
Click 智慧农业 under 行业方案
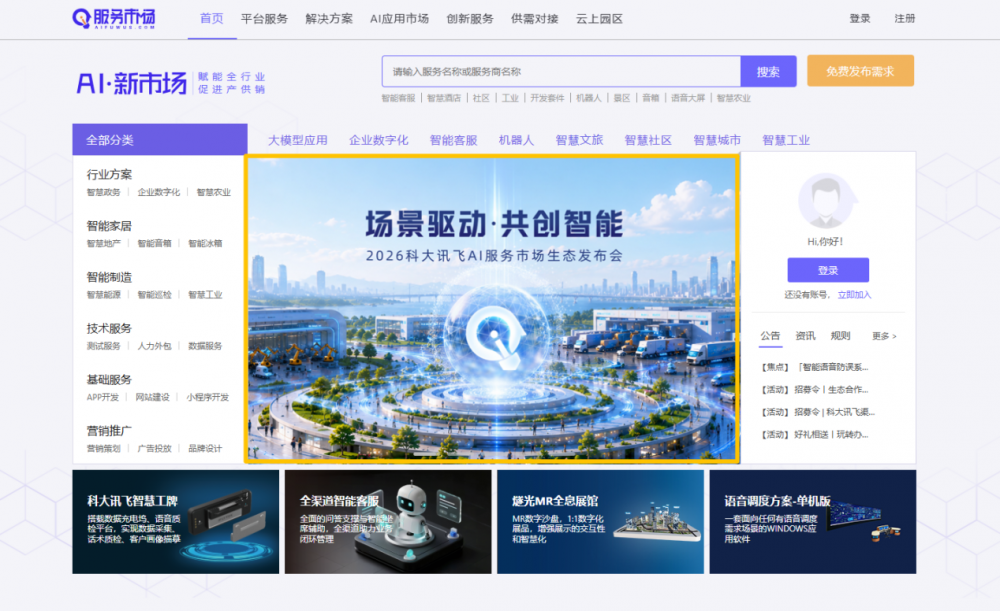214,192
